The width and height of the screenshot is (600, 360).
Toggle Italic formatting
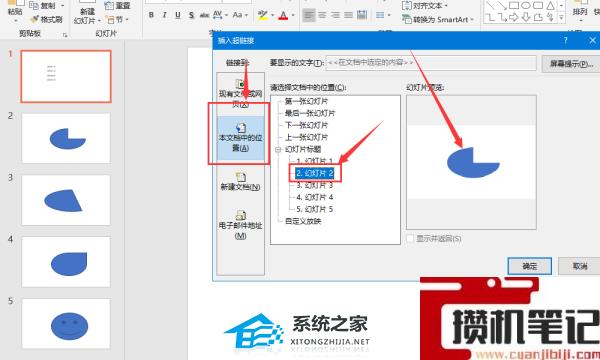pos(164,15)
